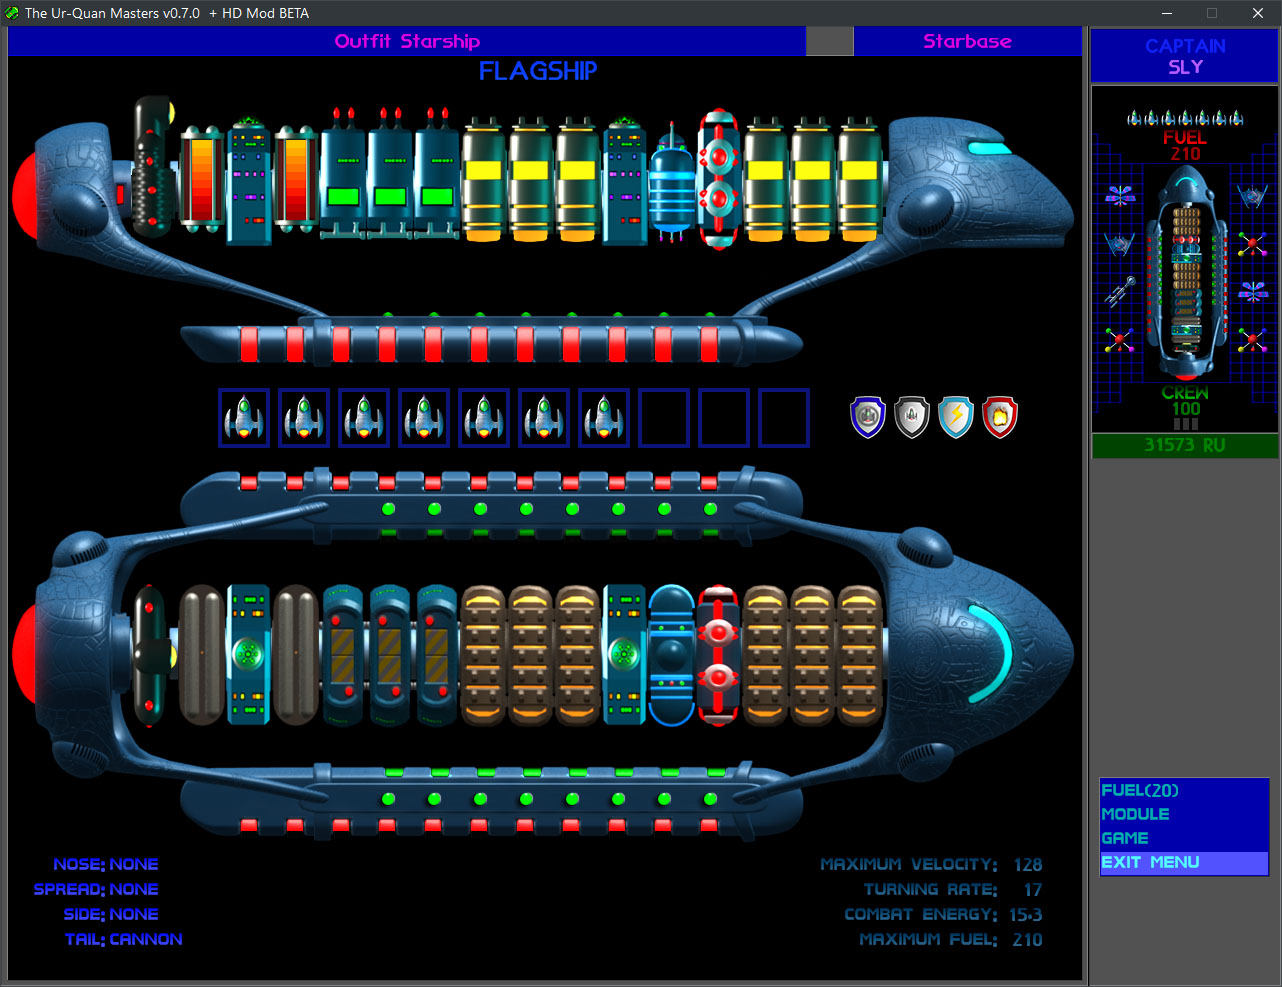Select the tail cannon in the lower ship view
Image resolution: width=1282 pixels, height=987 pixels.
[152, 655]
